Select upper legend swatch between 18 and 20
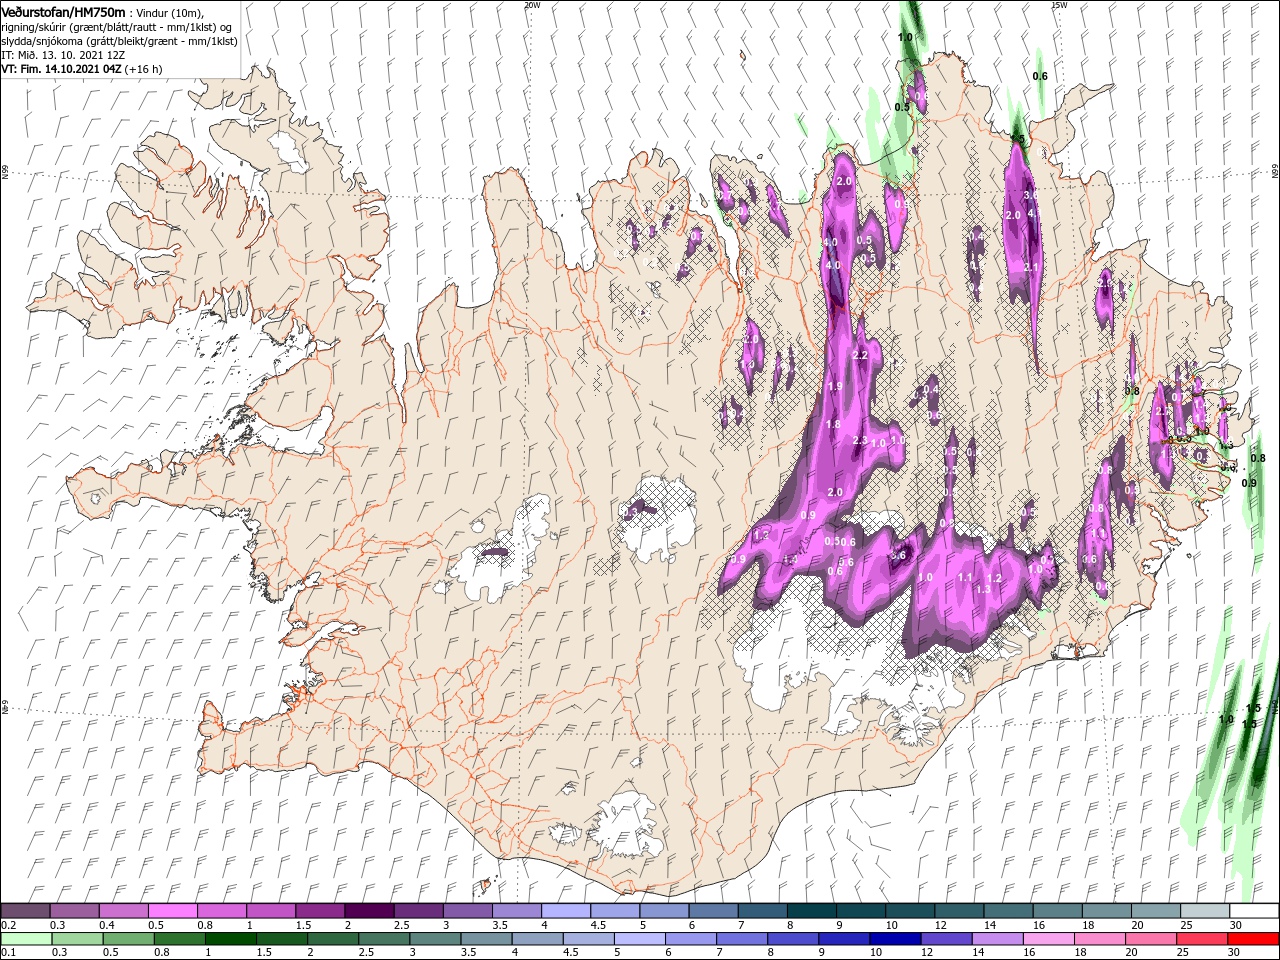The height and width of the screenshot is (960, 1280). pos(1107,911)
